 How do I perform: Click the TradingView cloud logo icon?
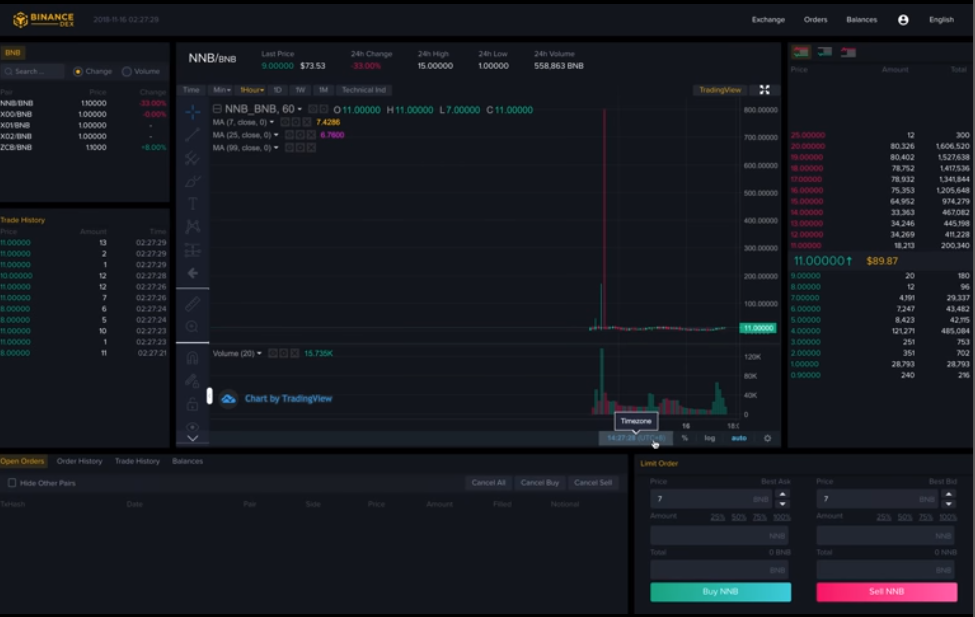point(229,399)
